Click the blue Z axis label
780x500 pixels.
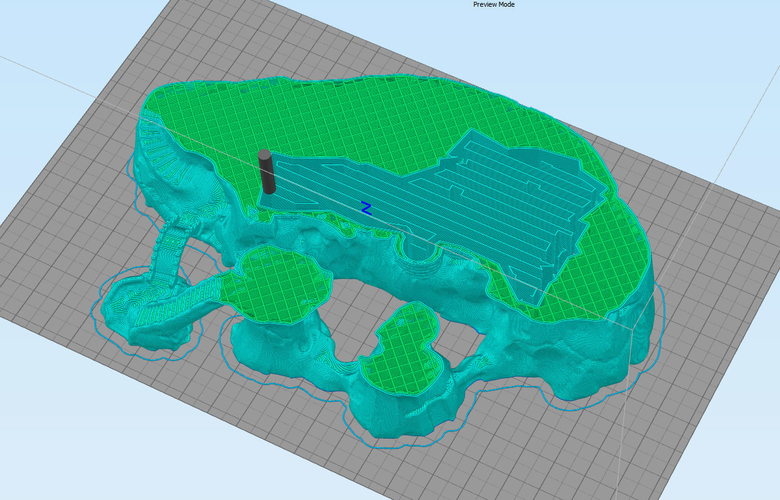[366, 208]
